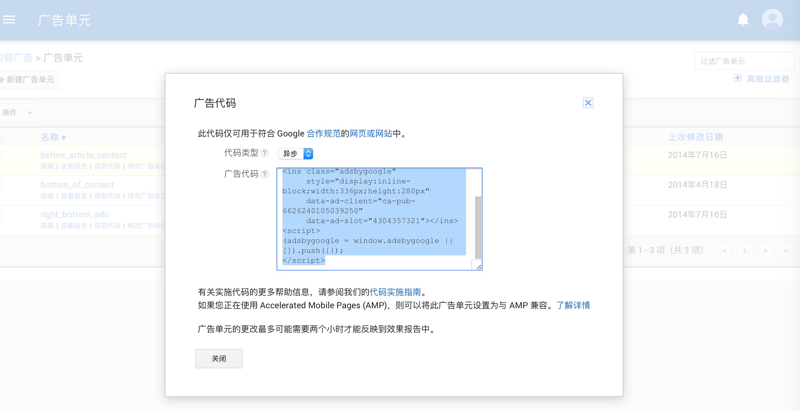
Task: Open the right_bottom_adv ad unit
Action: [74, 214]
